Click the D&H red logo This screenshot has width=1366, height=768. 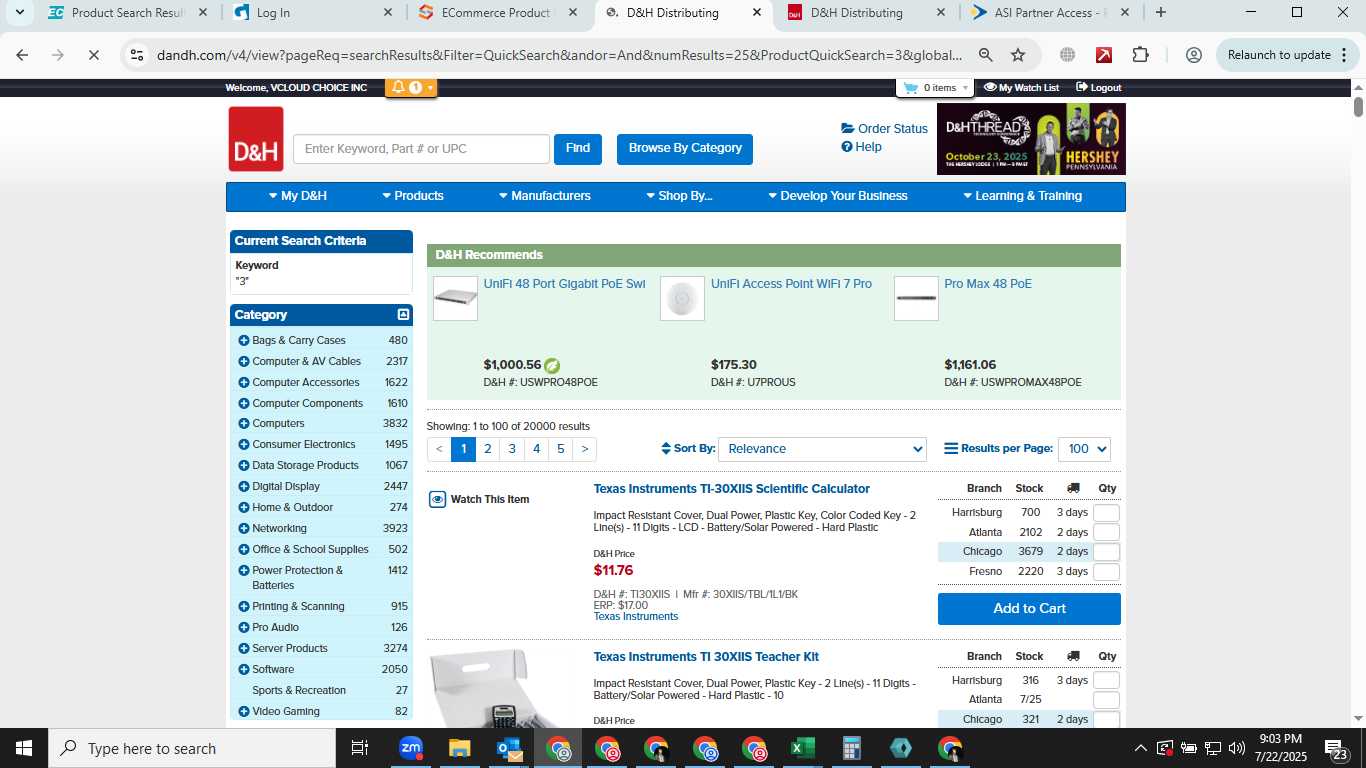click(256, 139)
